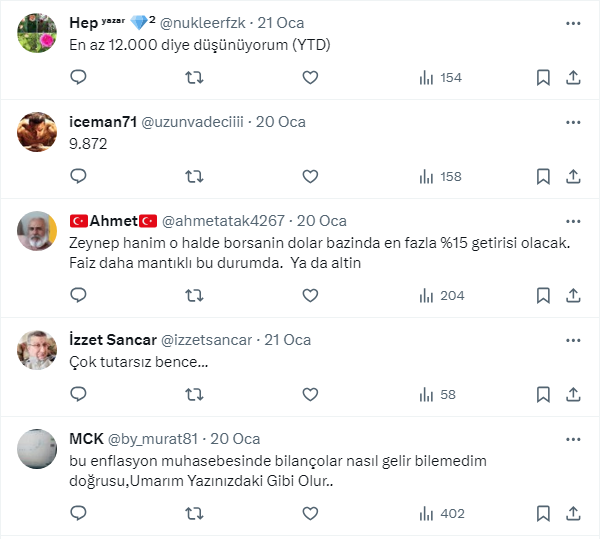Expand more options for Ahmet's tweet

(573, 221)
